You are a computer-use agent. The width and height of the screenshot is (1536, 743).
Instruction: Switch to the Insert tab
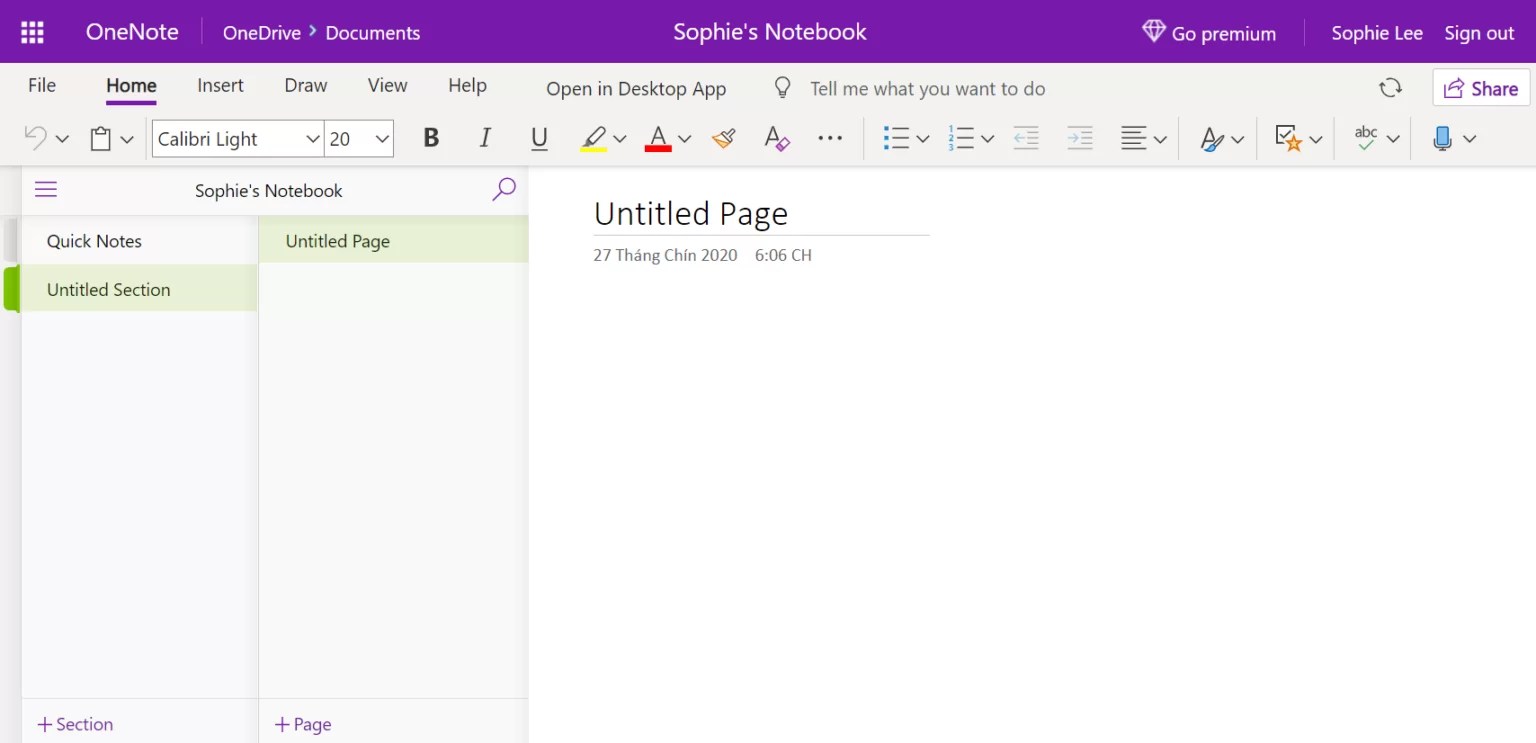[220, 85]
